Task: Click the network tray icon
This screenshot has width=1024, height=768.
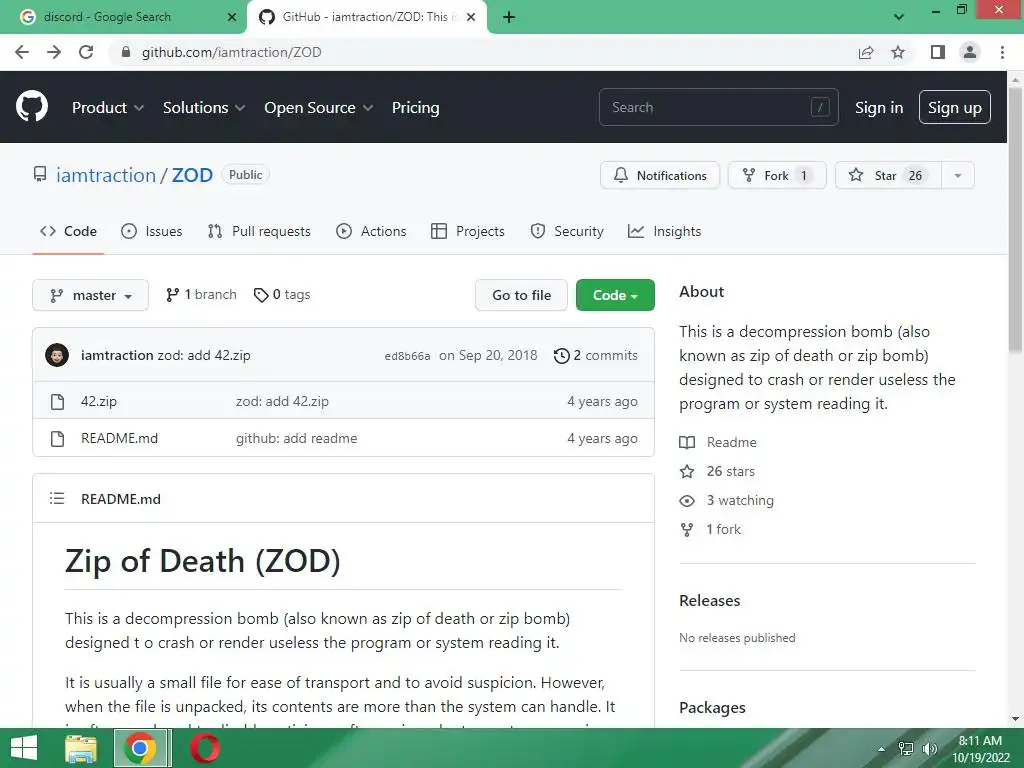Action: [906, 749]
